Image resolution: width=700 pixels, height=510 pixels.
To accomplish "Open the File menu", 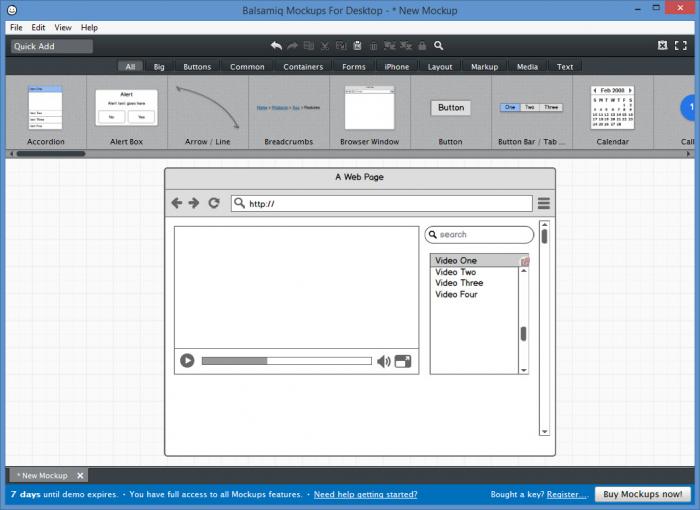I will [x=16, y=28].
